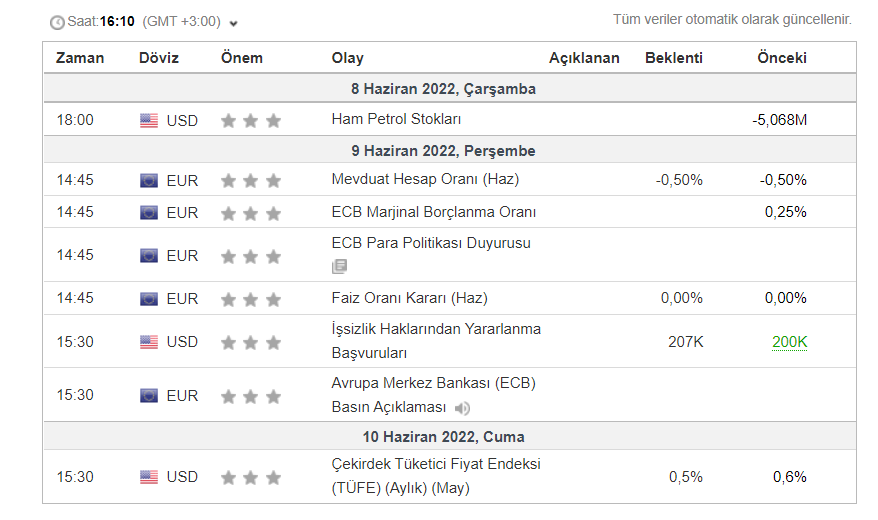This screenshot has width=878, height=520.
Task: Click the green 200K previous value
Action: (789, 342)
